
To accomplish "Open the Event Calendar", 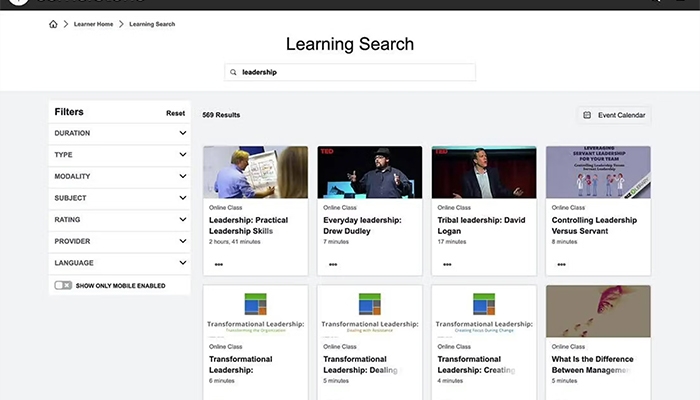I will pos(614,115).
